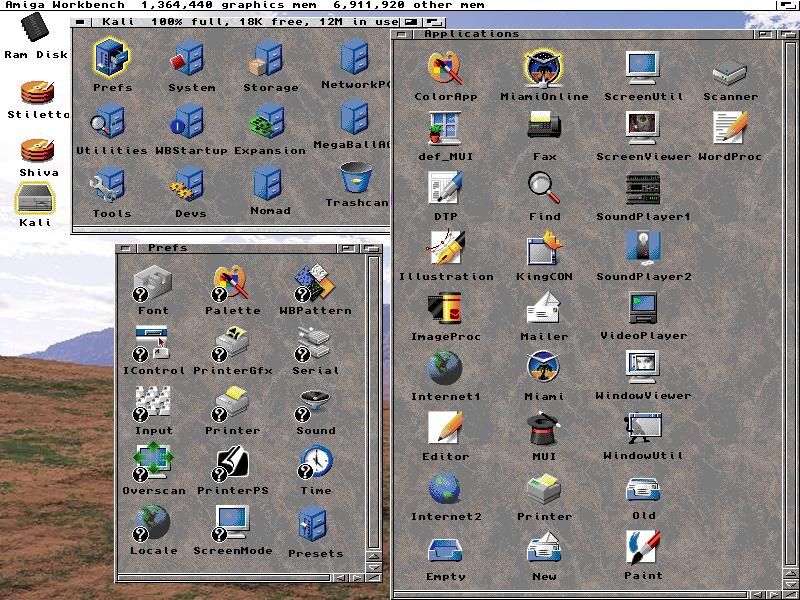The image size is (800, 600).
Task: Select the Miami icon in Applications
Action: coord(543,366)
